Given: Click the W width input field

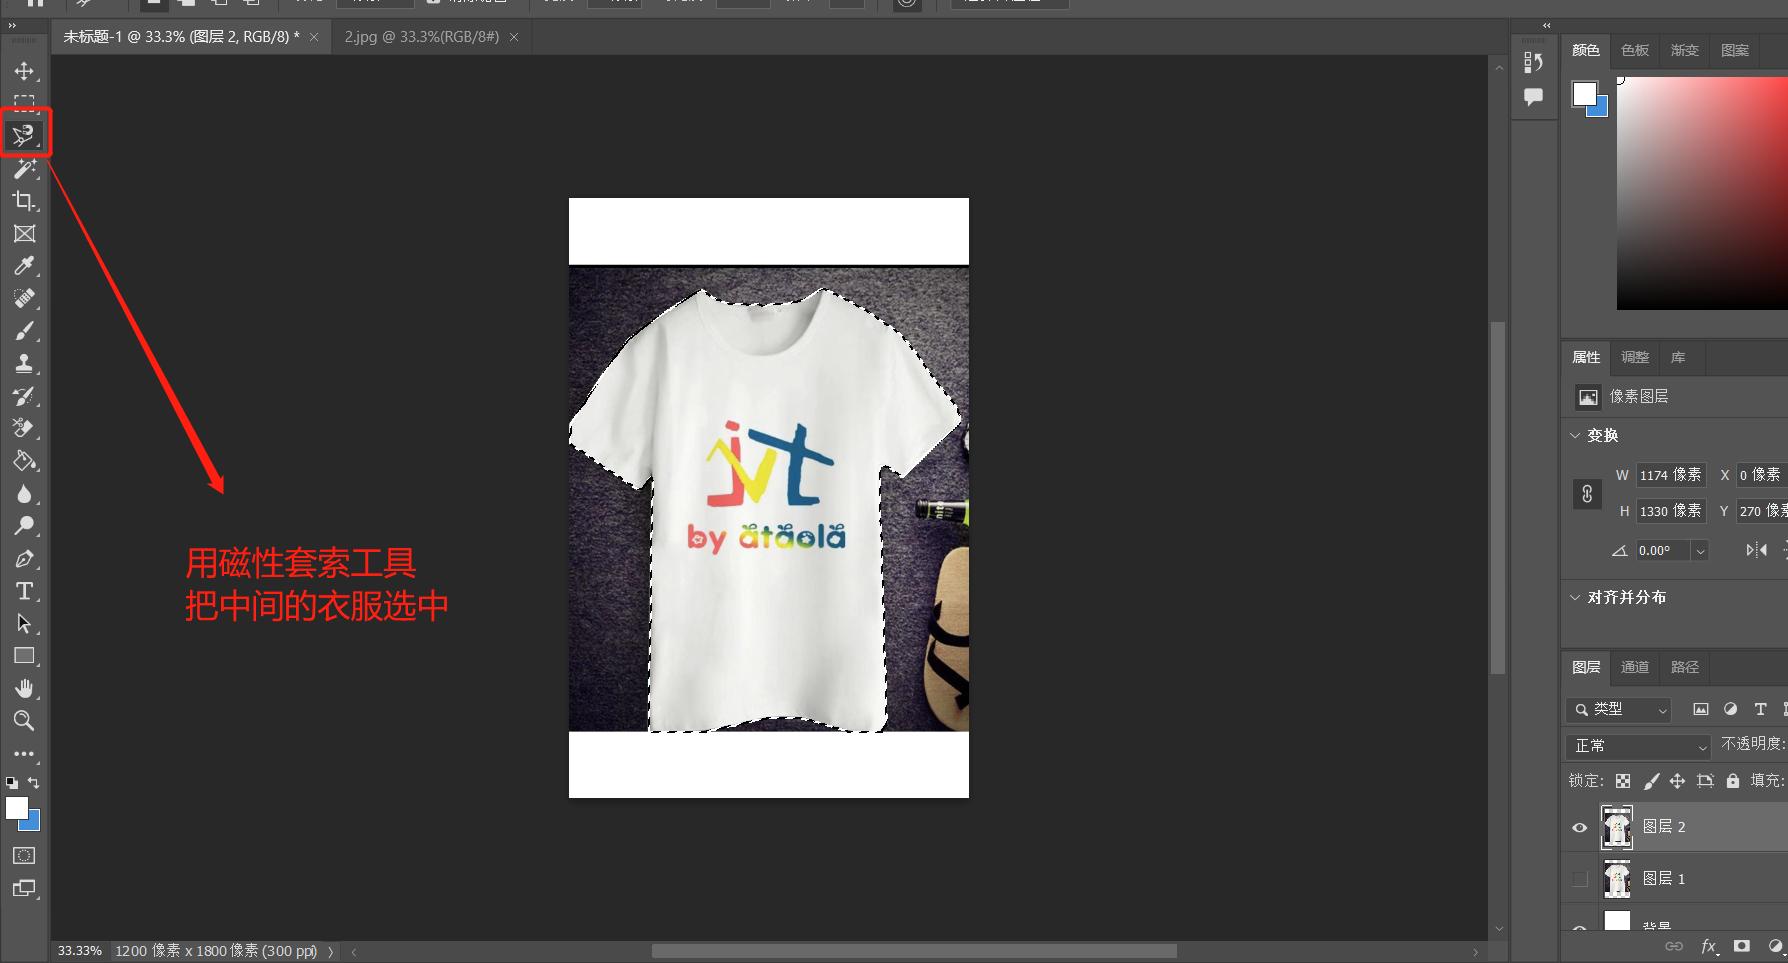Looking at the screenshot, I should click(1670, 475).
